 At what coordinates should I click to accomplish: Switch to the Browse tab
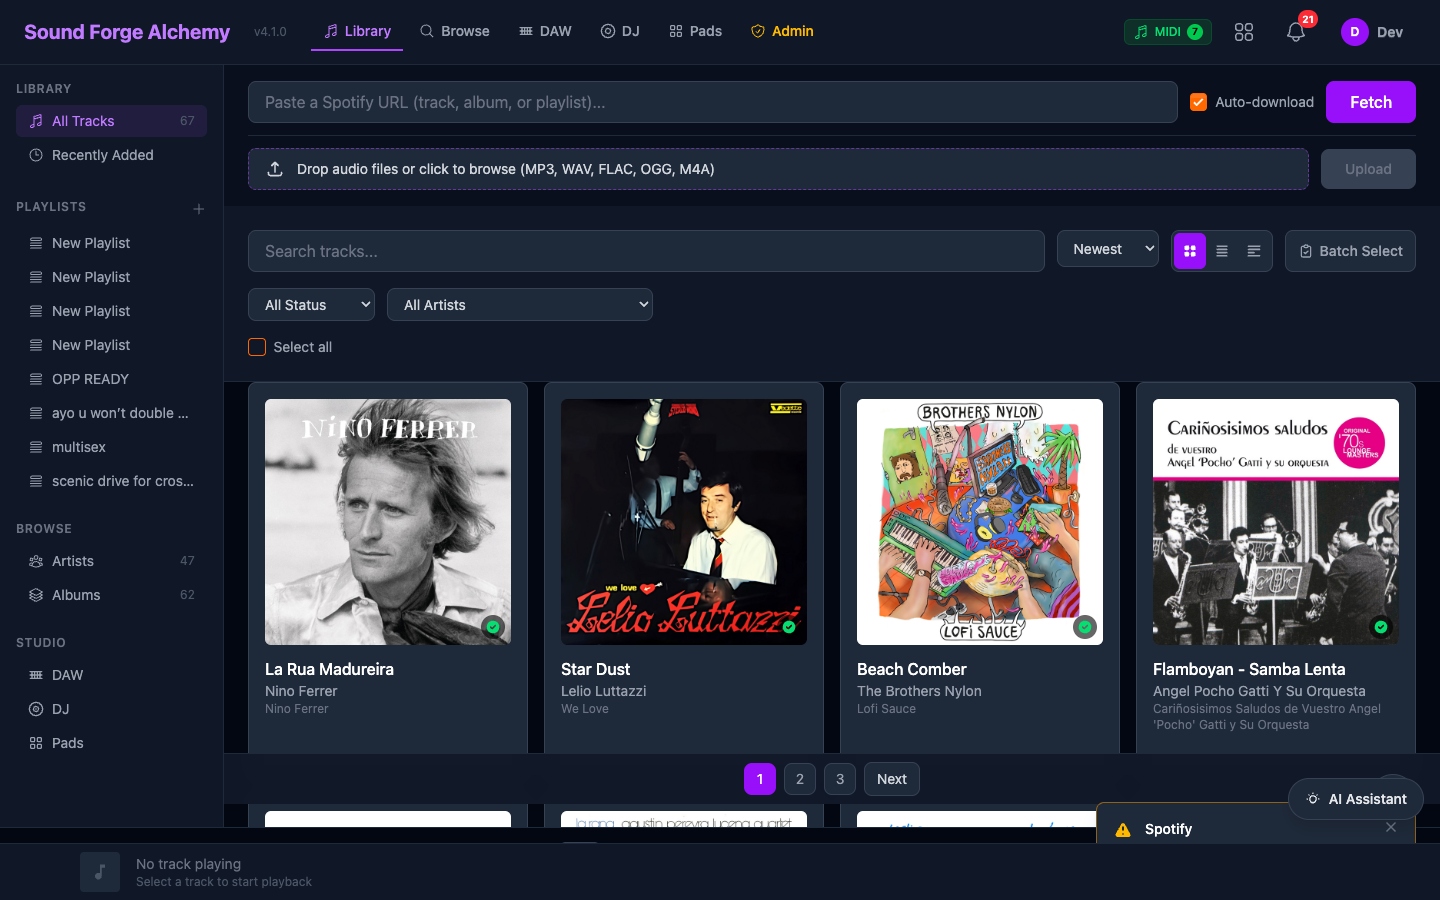tap(454, 31)
